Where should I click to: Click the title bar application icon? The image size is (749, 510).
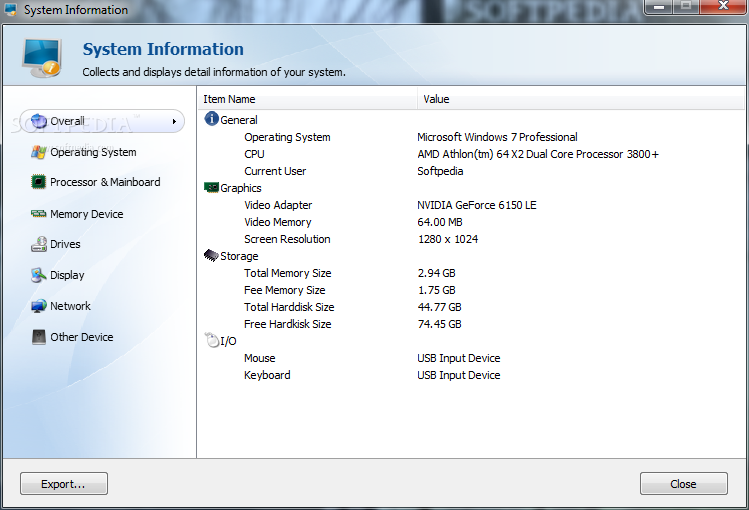10,10
